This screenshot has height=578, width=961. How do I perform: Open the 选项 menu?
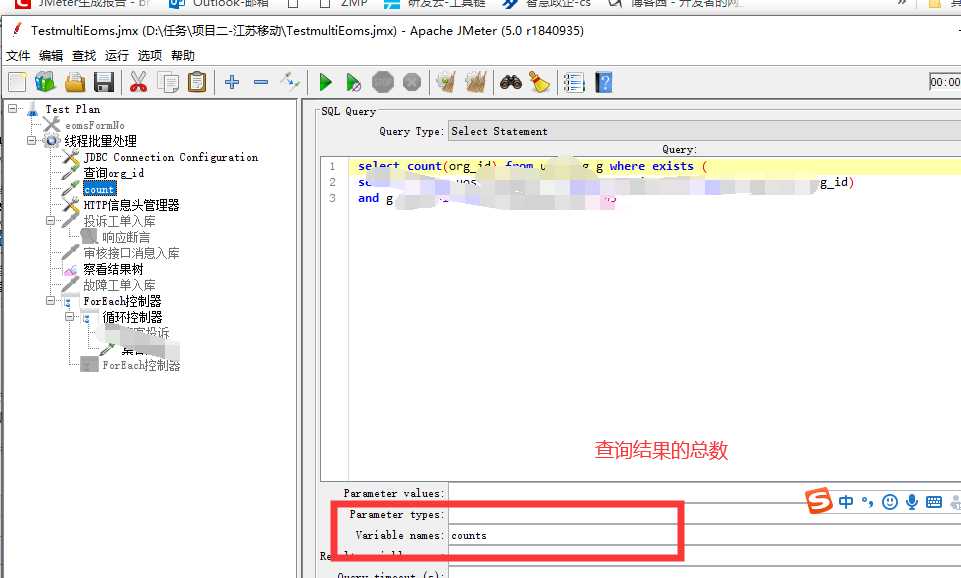tap(150, 56)
